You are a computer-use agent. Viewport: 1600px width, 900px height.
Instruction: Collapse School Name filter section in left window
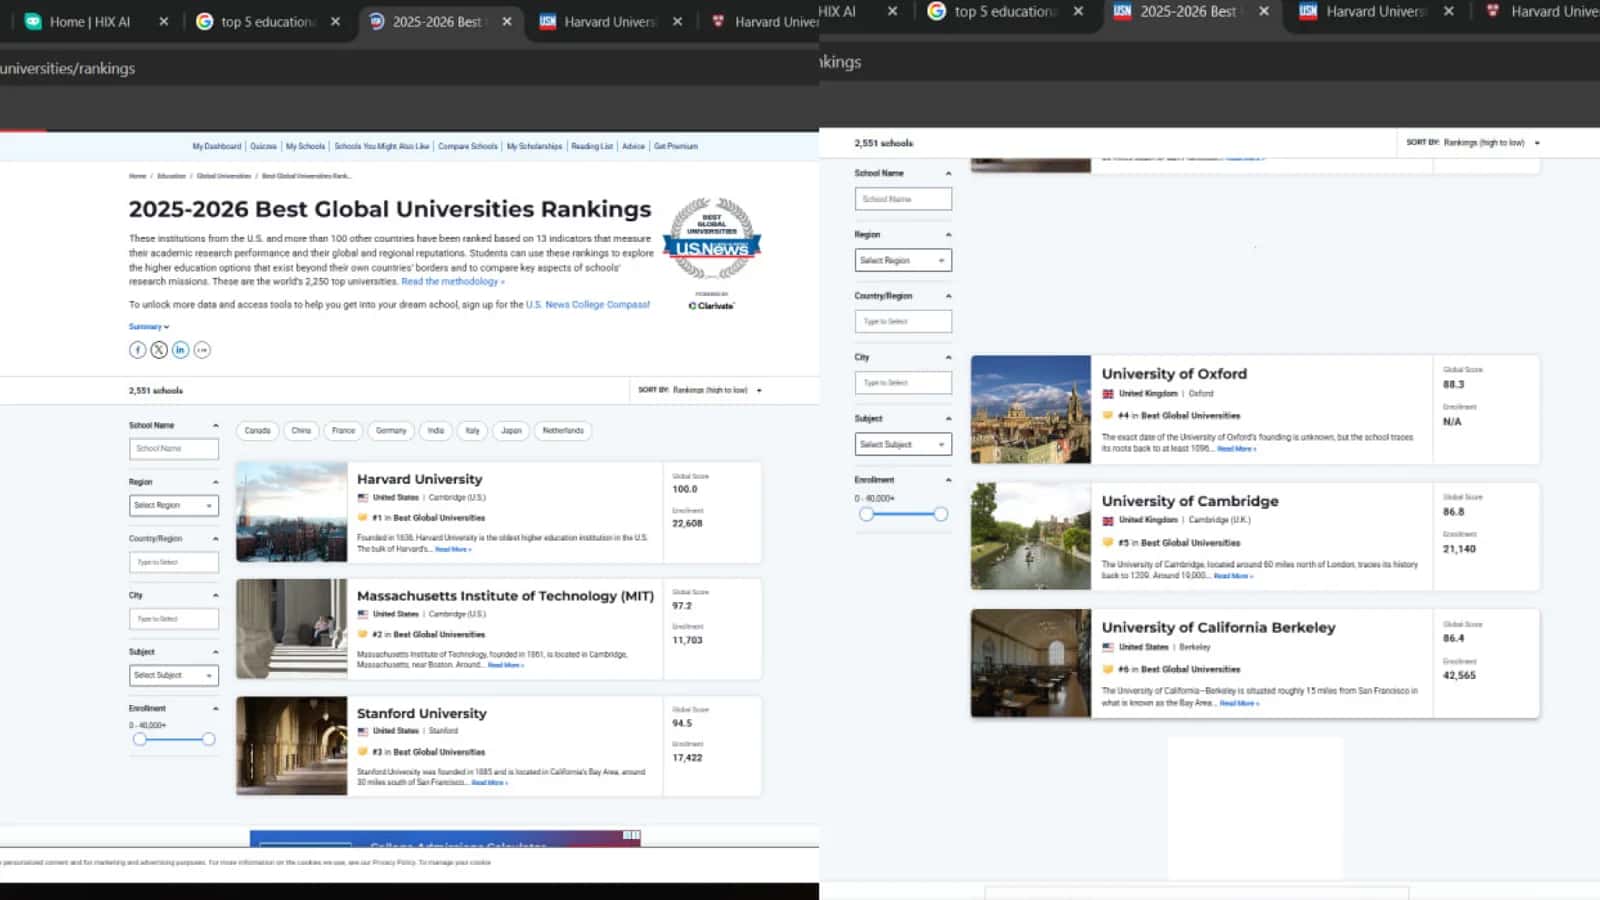coord(215,426)
